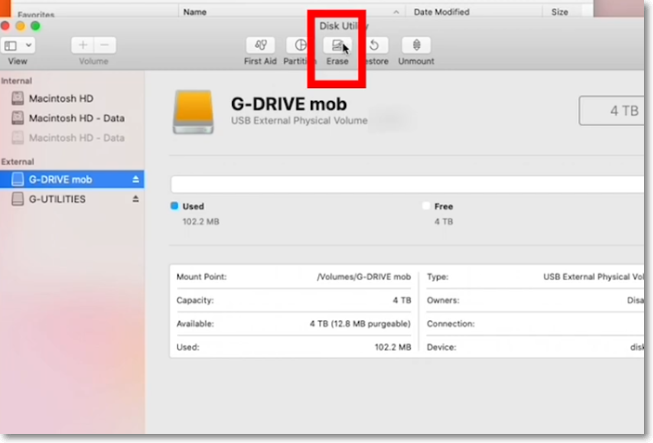Click the First Aid toolbar icon
Image resolution: width=653 pixels, height=443 pixels.
tap(260, 45)
